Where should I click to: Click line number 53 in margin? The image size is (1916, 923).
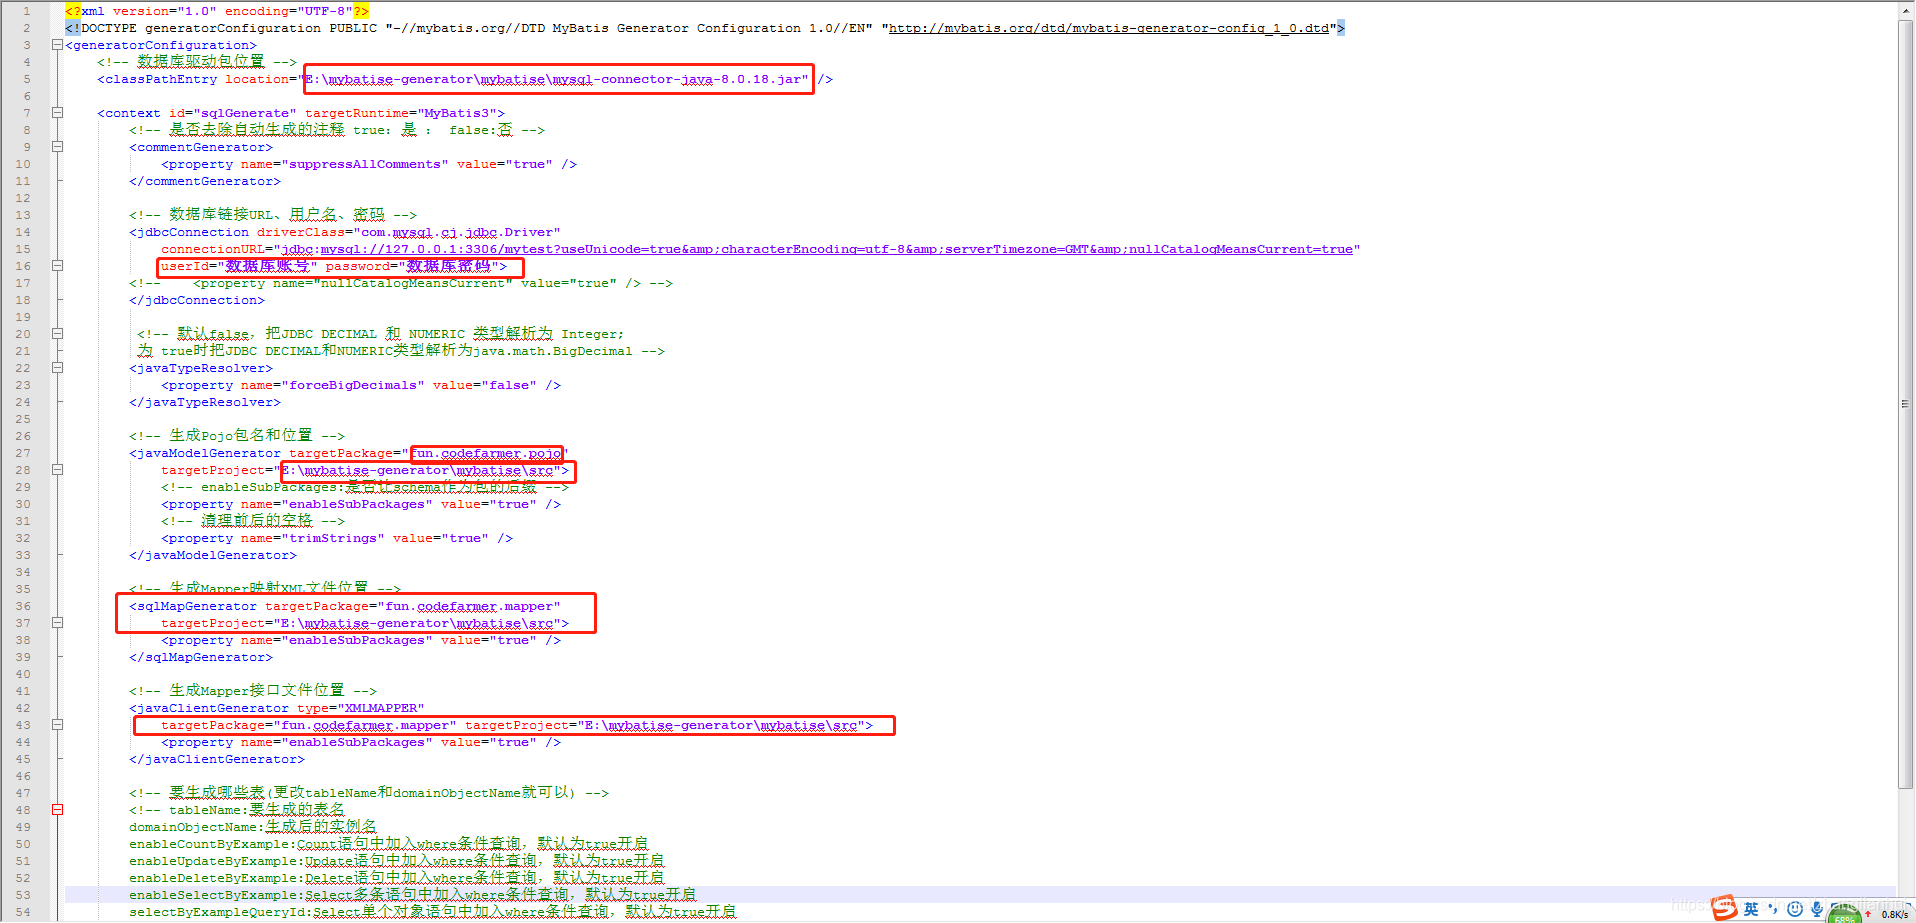[x=23, y=895]
